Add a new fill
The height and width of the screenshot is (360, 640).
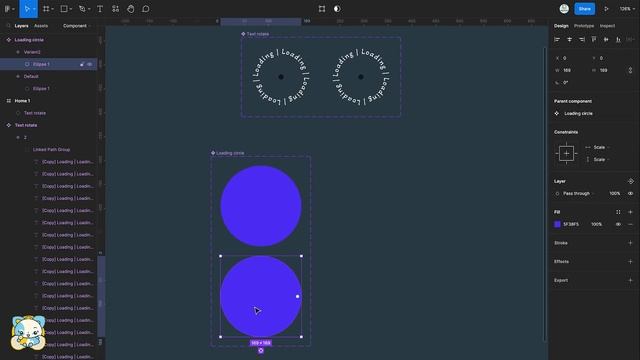tap(630, 212)
